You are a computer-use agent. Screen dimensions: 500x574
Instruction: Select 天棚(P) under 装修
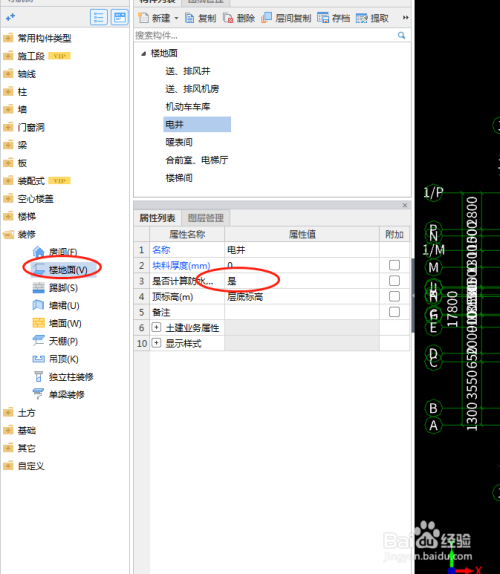coord(55,341)
